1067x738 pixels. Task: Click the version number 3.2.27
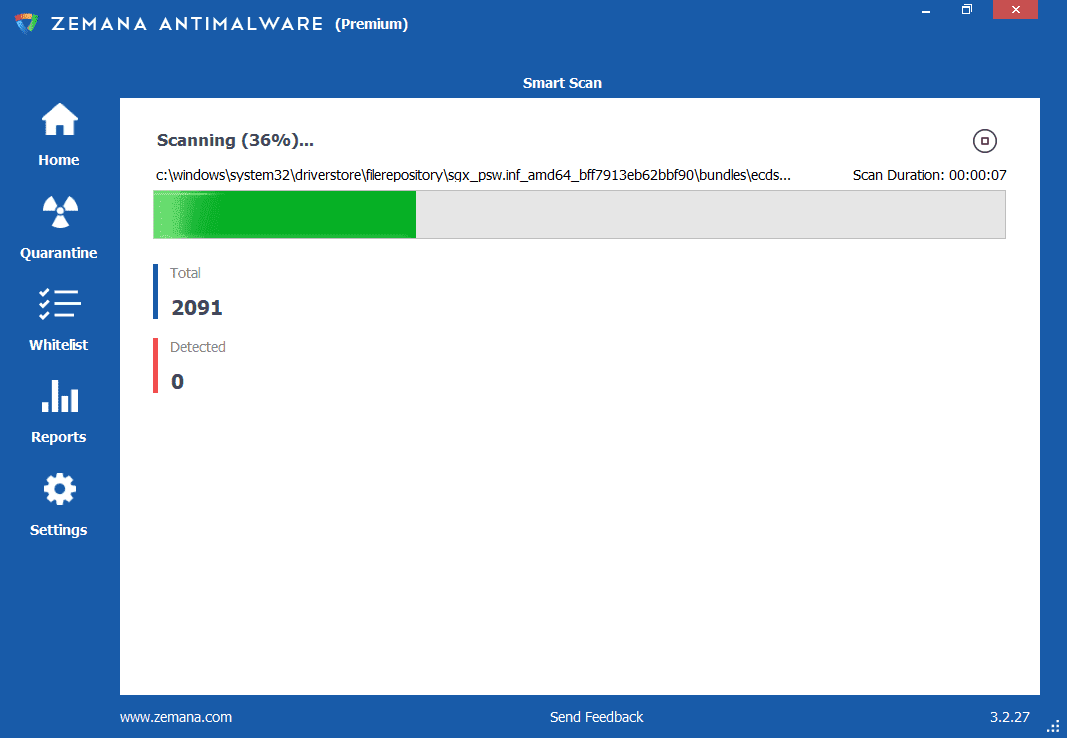pos(1010,717)
